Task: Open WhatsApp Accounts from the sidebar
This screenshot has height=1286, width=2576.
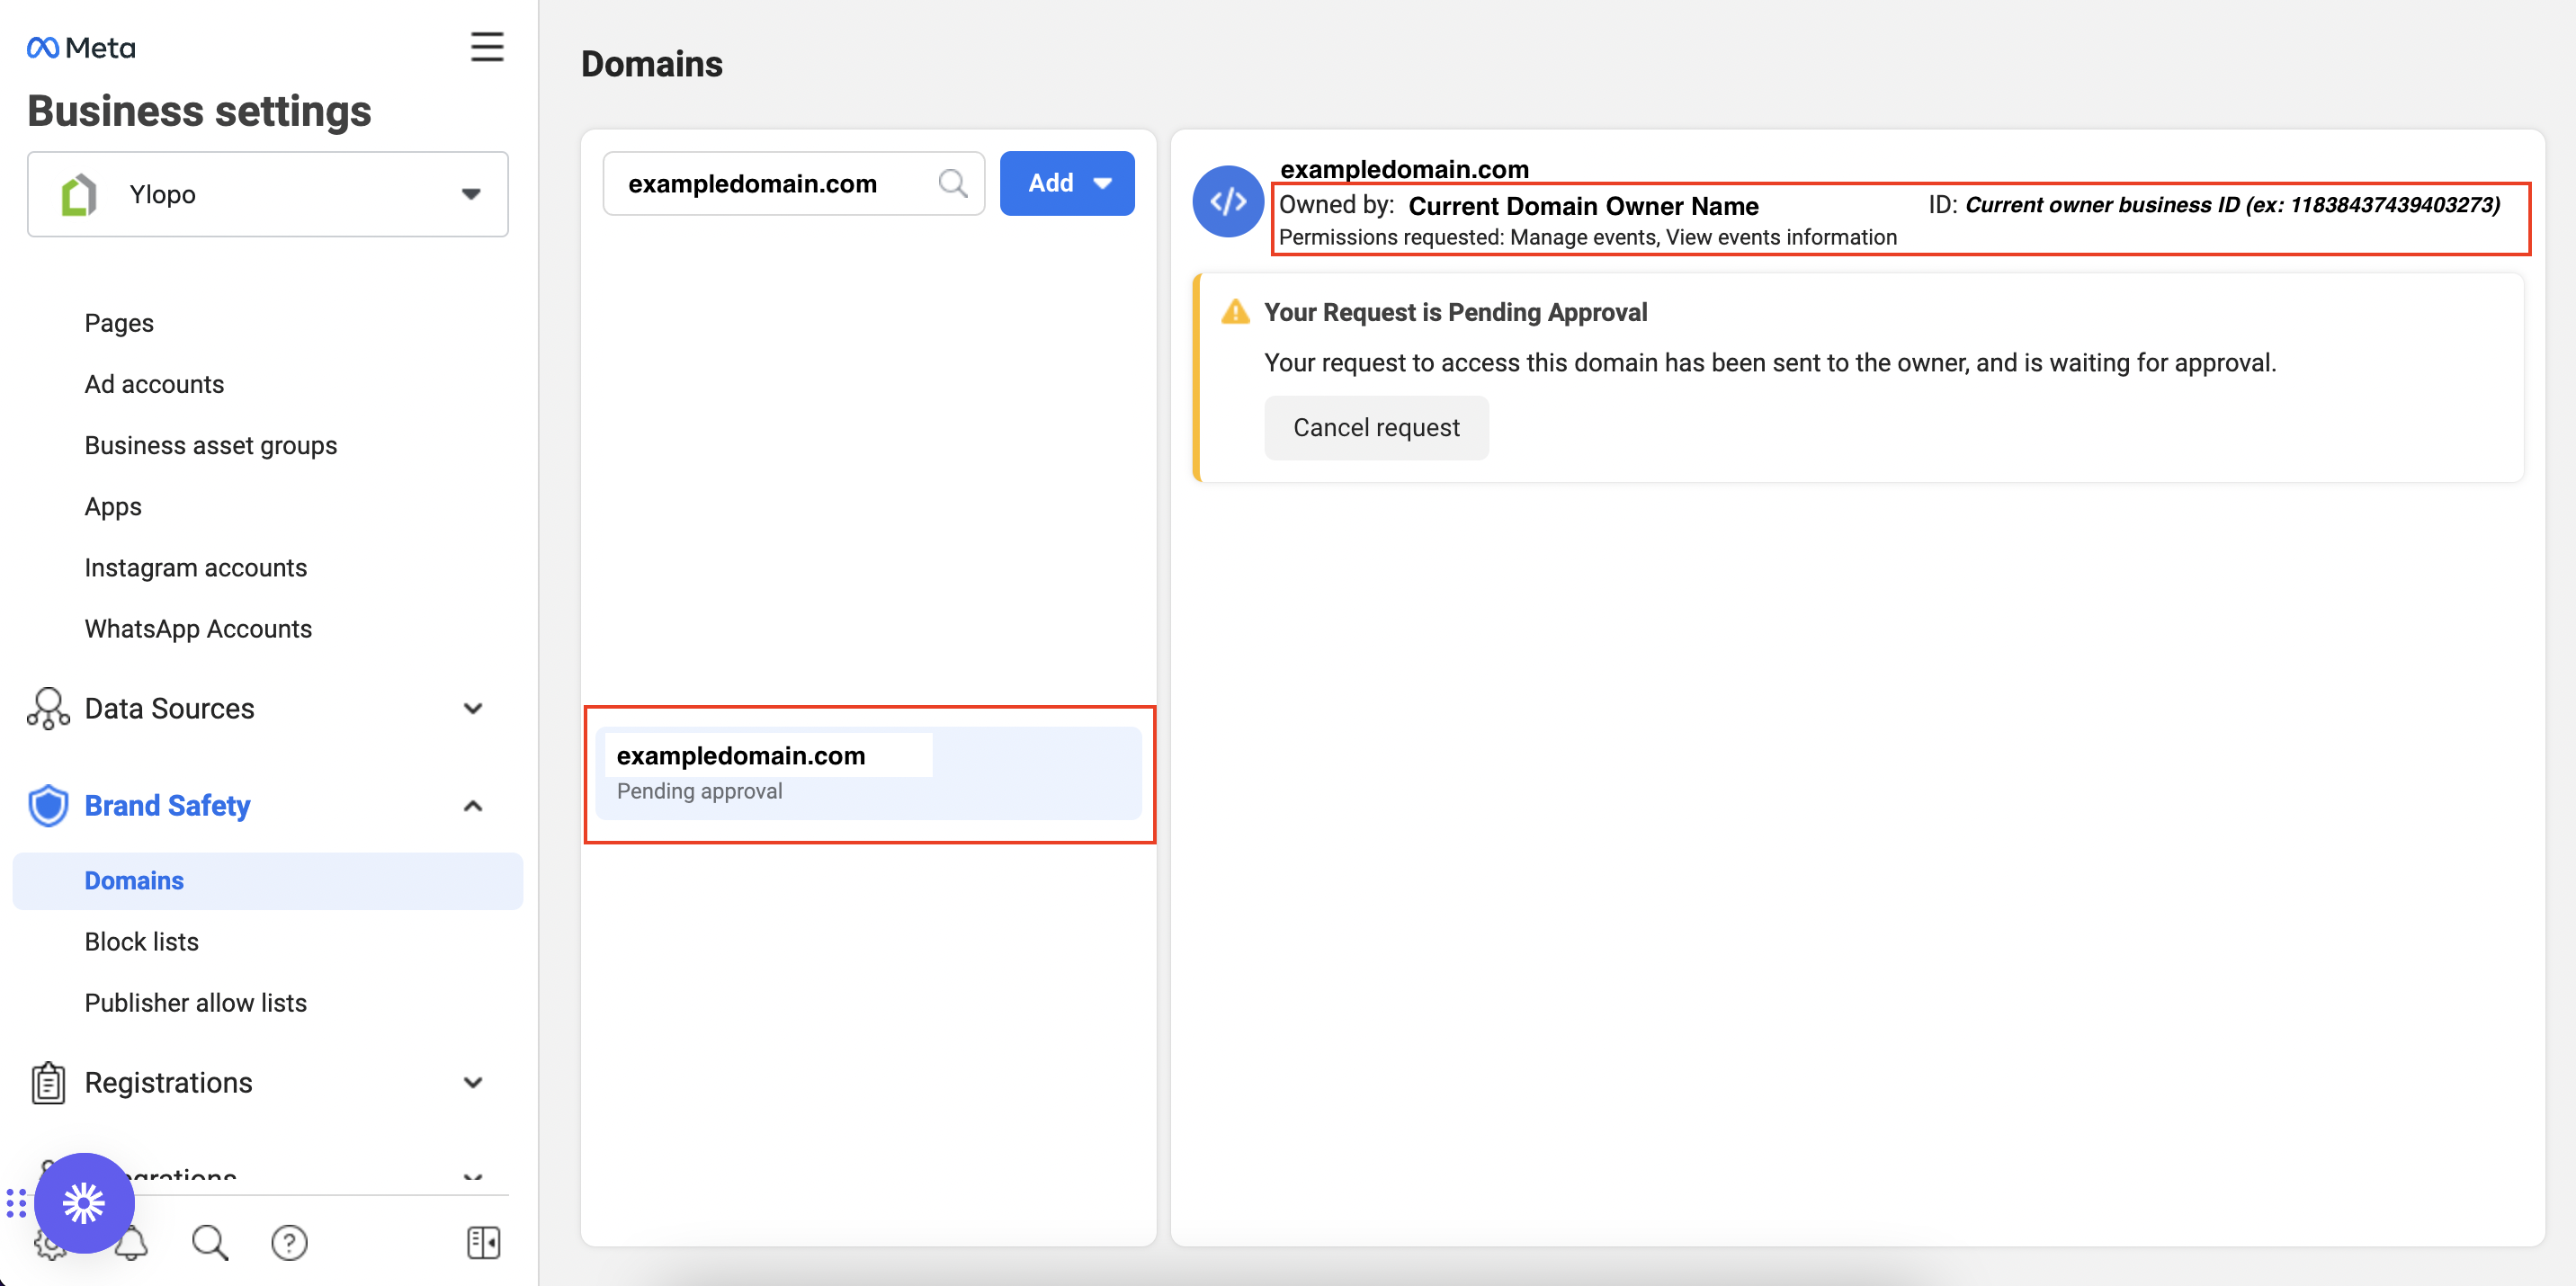Action: pyautogui.click(x=198, y=628)
